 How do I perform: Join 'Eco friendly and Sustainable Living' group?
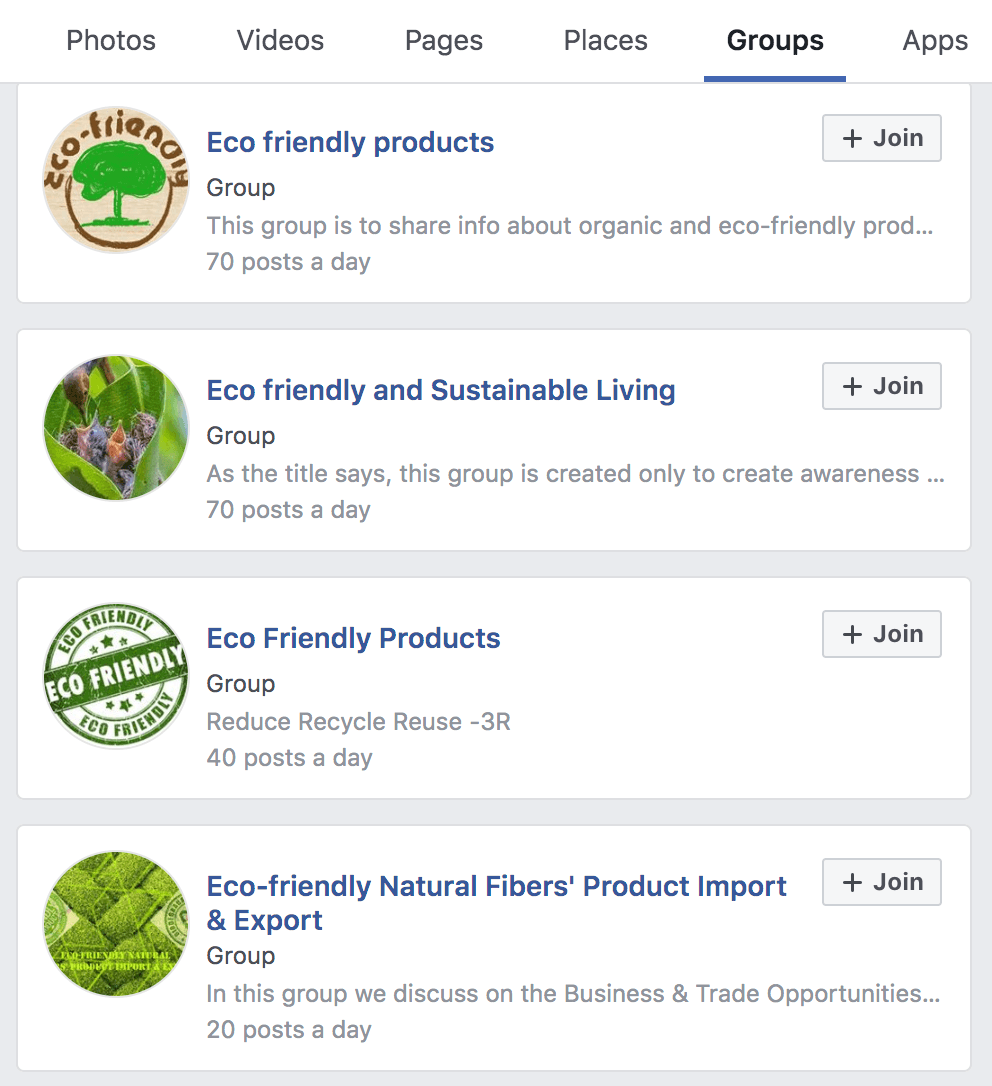(882, 386)
